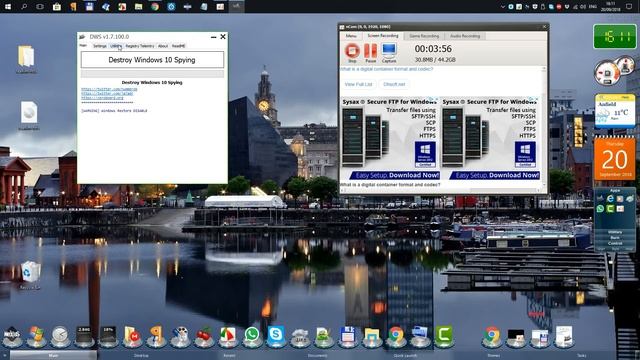
Task: Select the Quick Launch tab of the dock
Action: click(405, 356)
